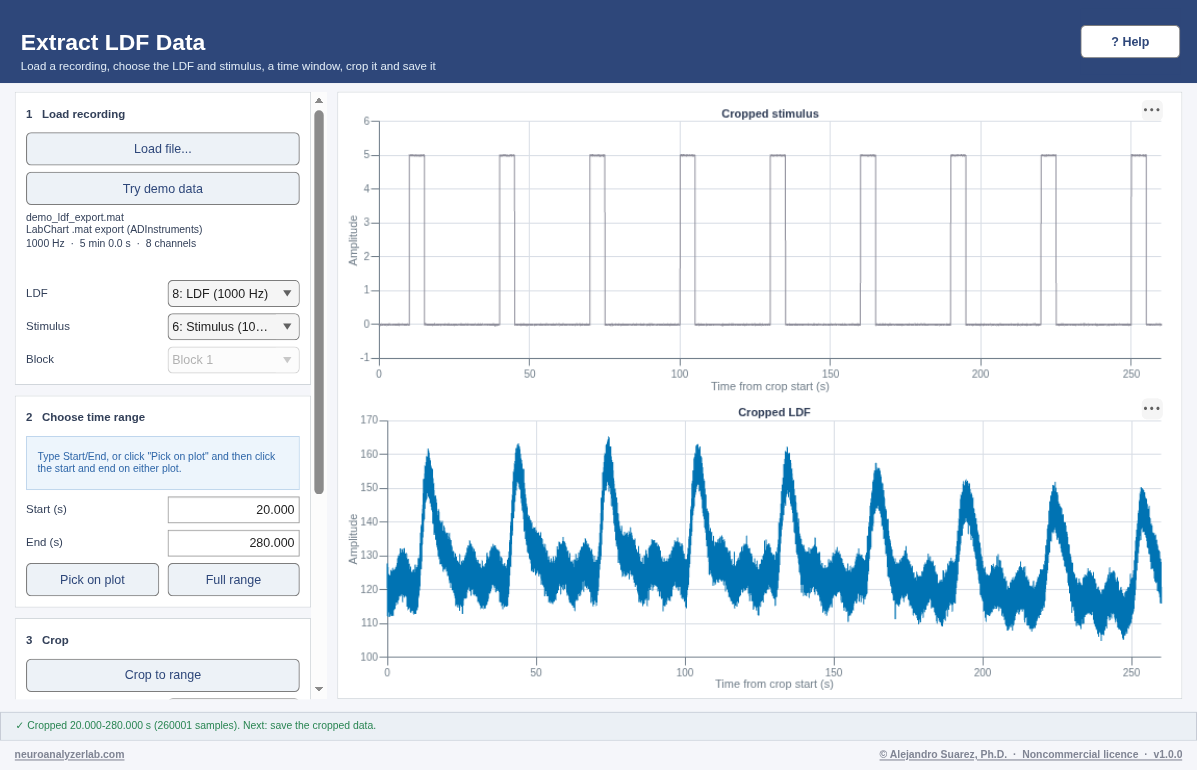Image resolution: width=1197 pixels, height=770 pixels.
Task: Click Crop to range button
Action: coord(163,675)
